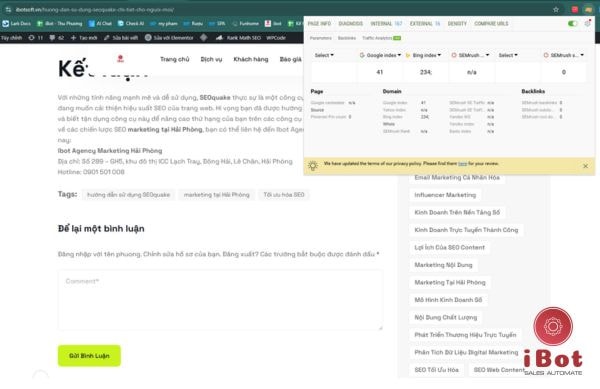Select the Backlinks sub-tab
The image size is (600, 389).
[347, 38]
